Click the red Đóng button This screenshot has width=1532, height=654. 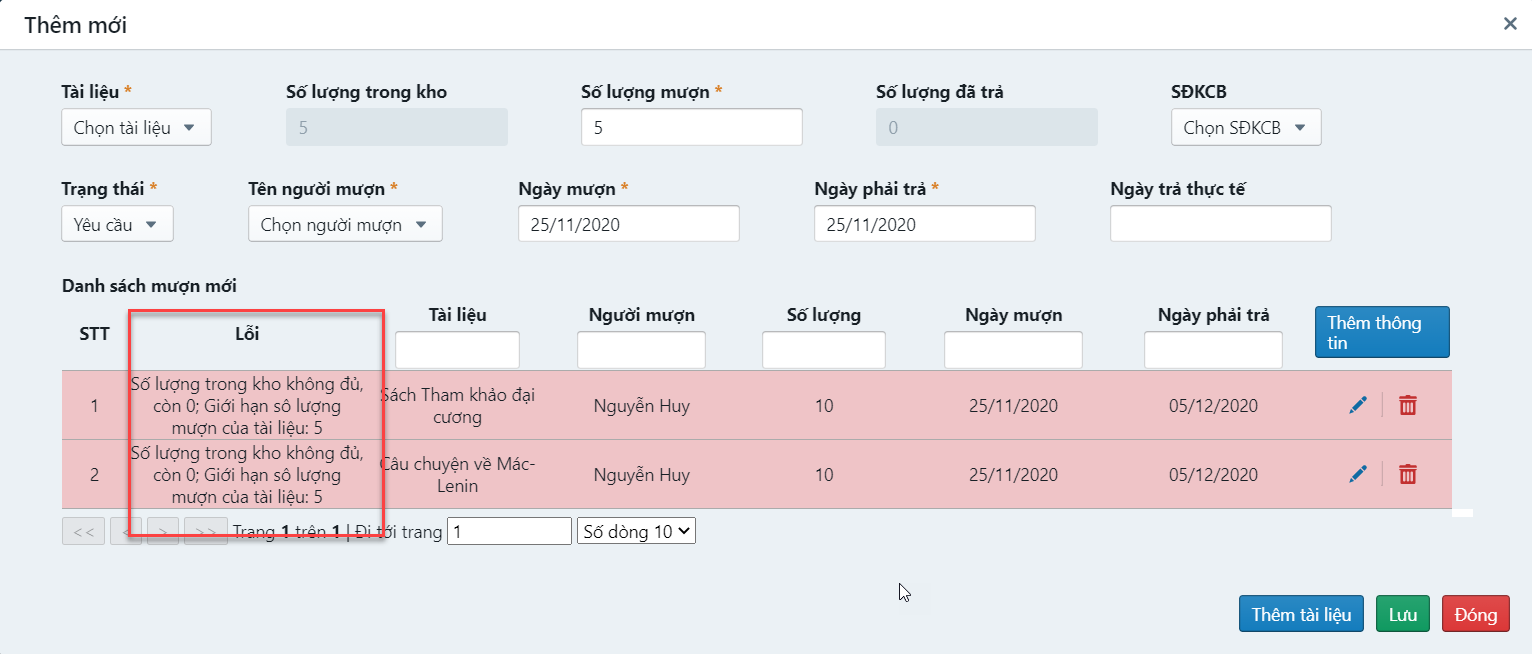[1475, 615]
